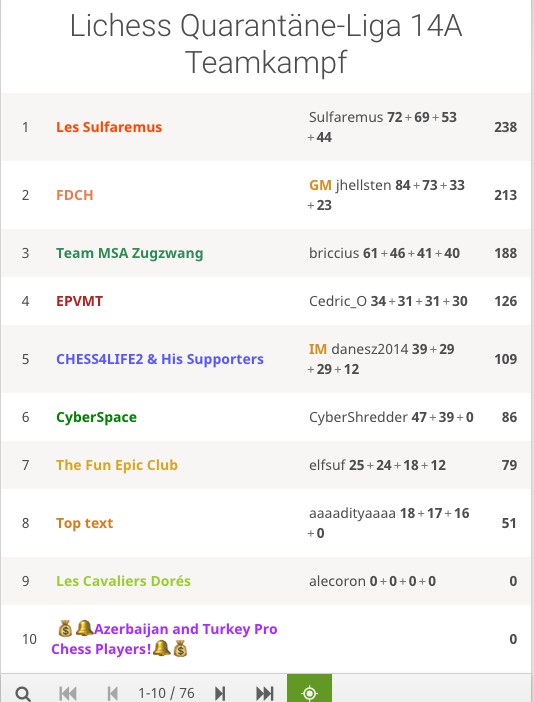This screenshot has height=702, width=534.
Task: Click GM jhellsten player name
Action: point(350,185)
